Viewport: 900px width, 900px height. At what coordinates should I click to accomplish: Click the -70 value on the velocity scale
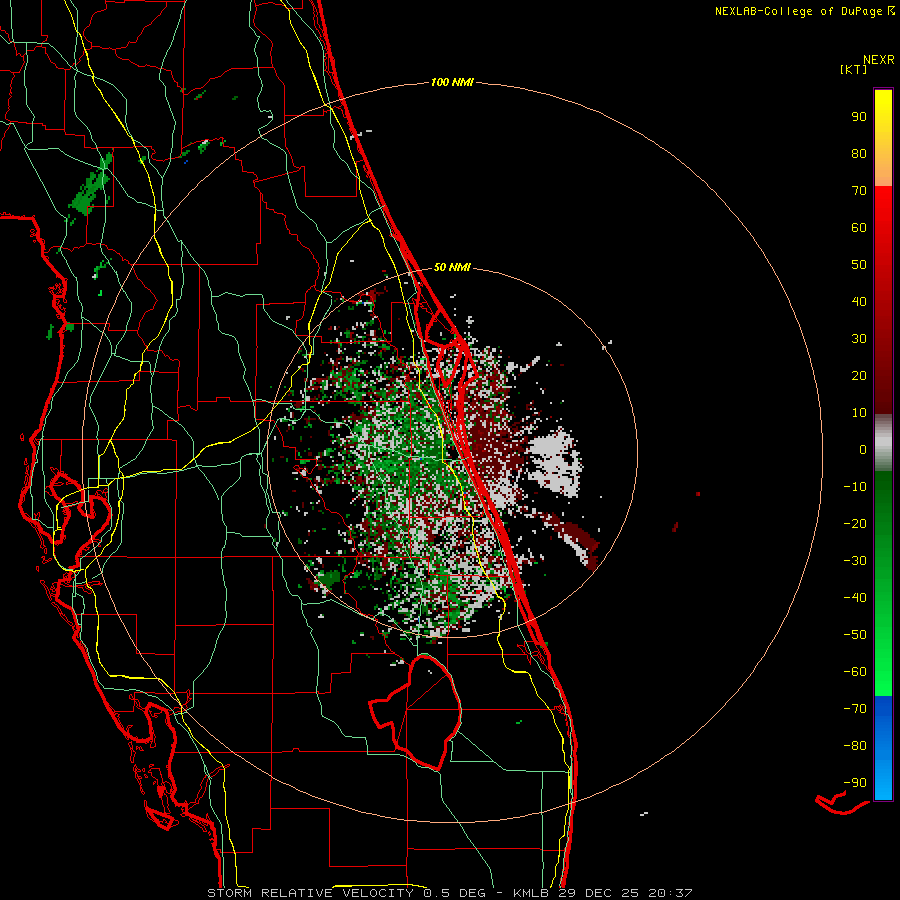(855, 709)
